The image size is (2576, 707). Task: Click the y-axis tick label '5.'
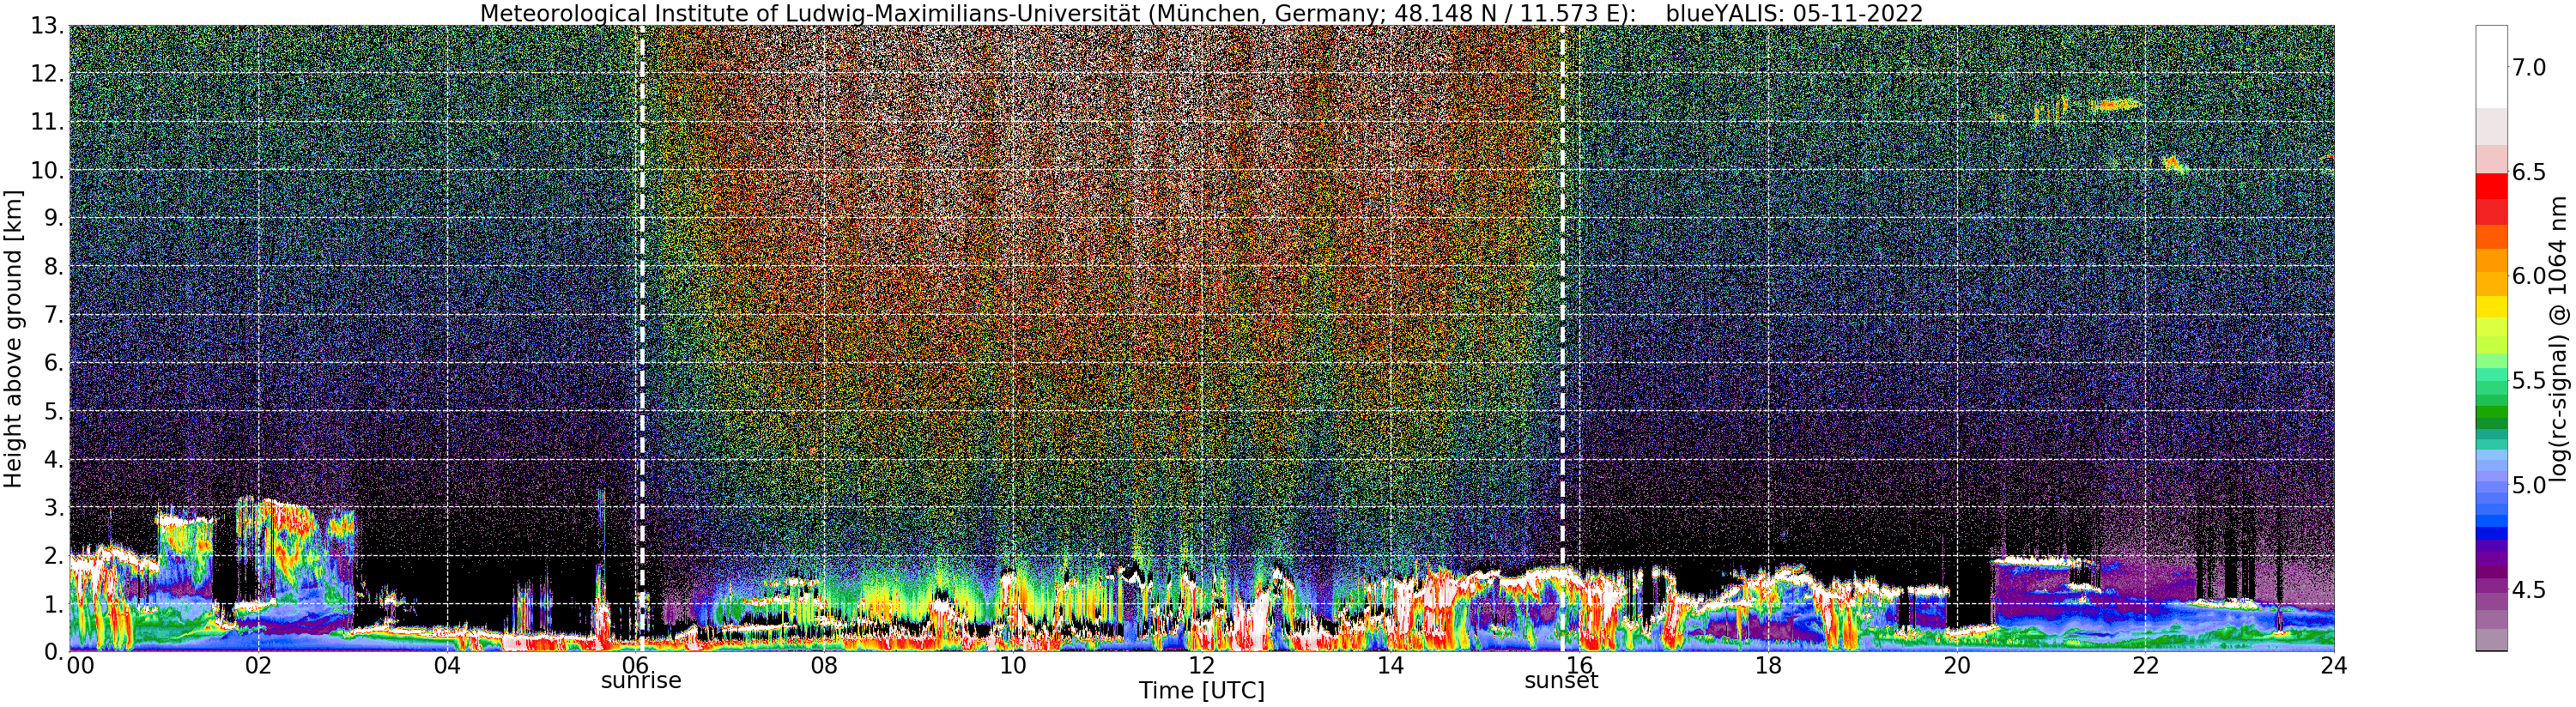(54, 411)
